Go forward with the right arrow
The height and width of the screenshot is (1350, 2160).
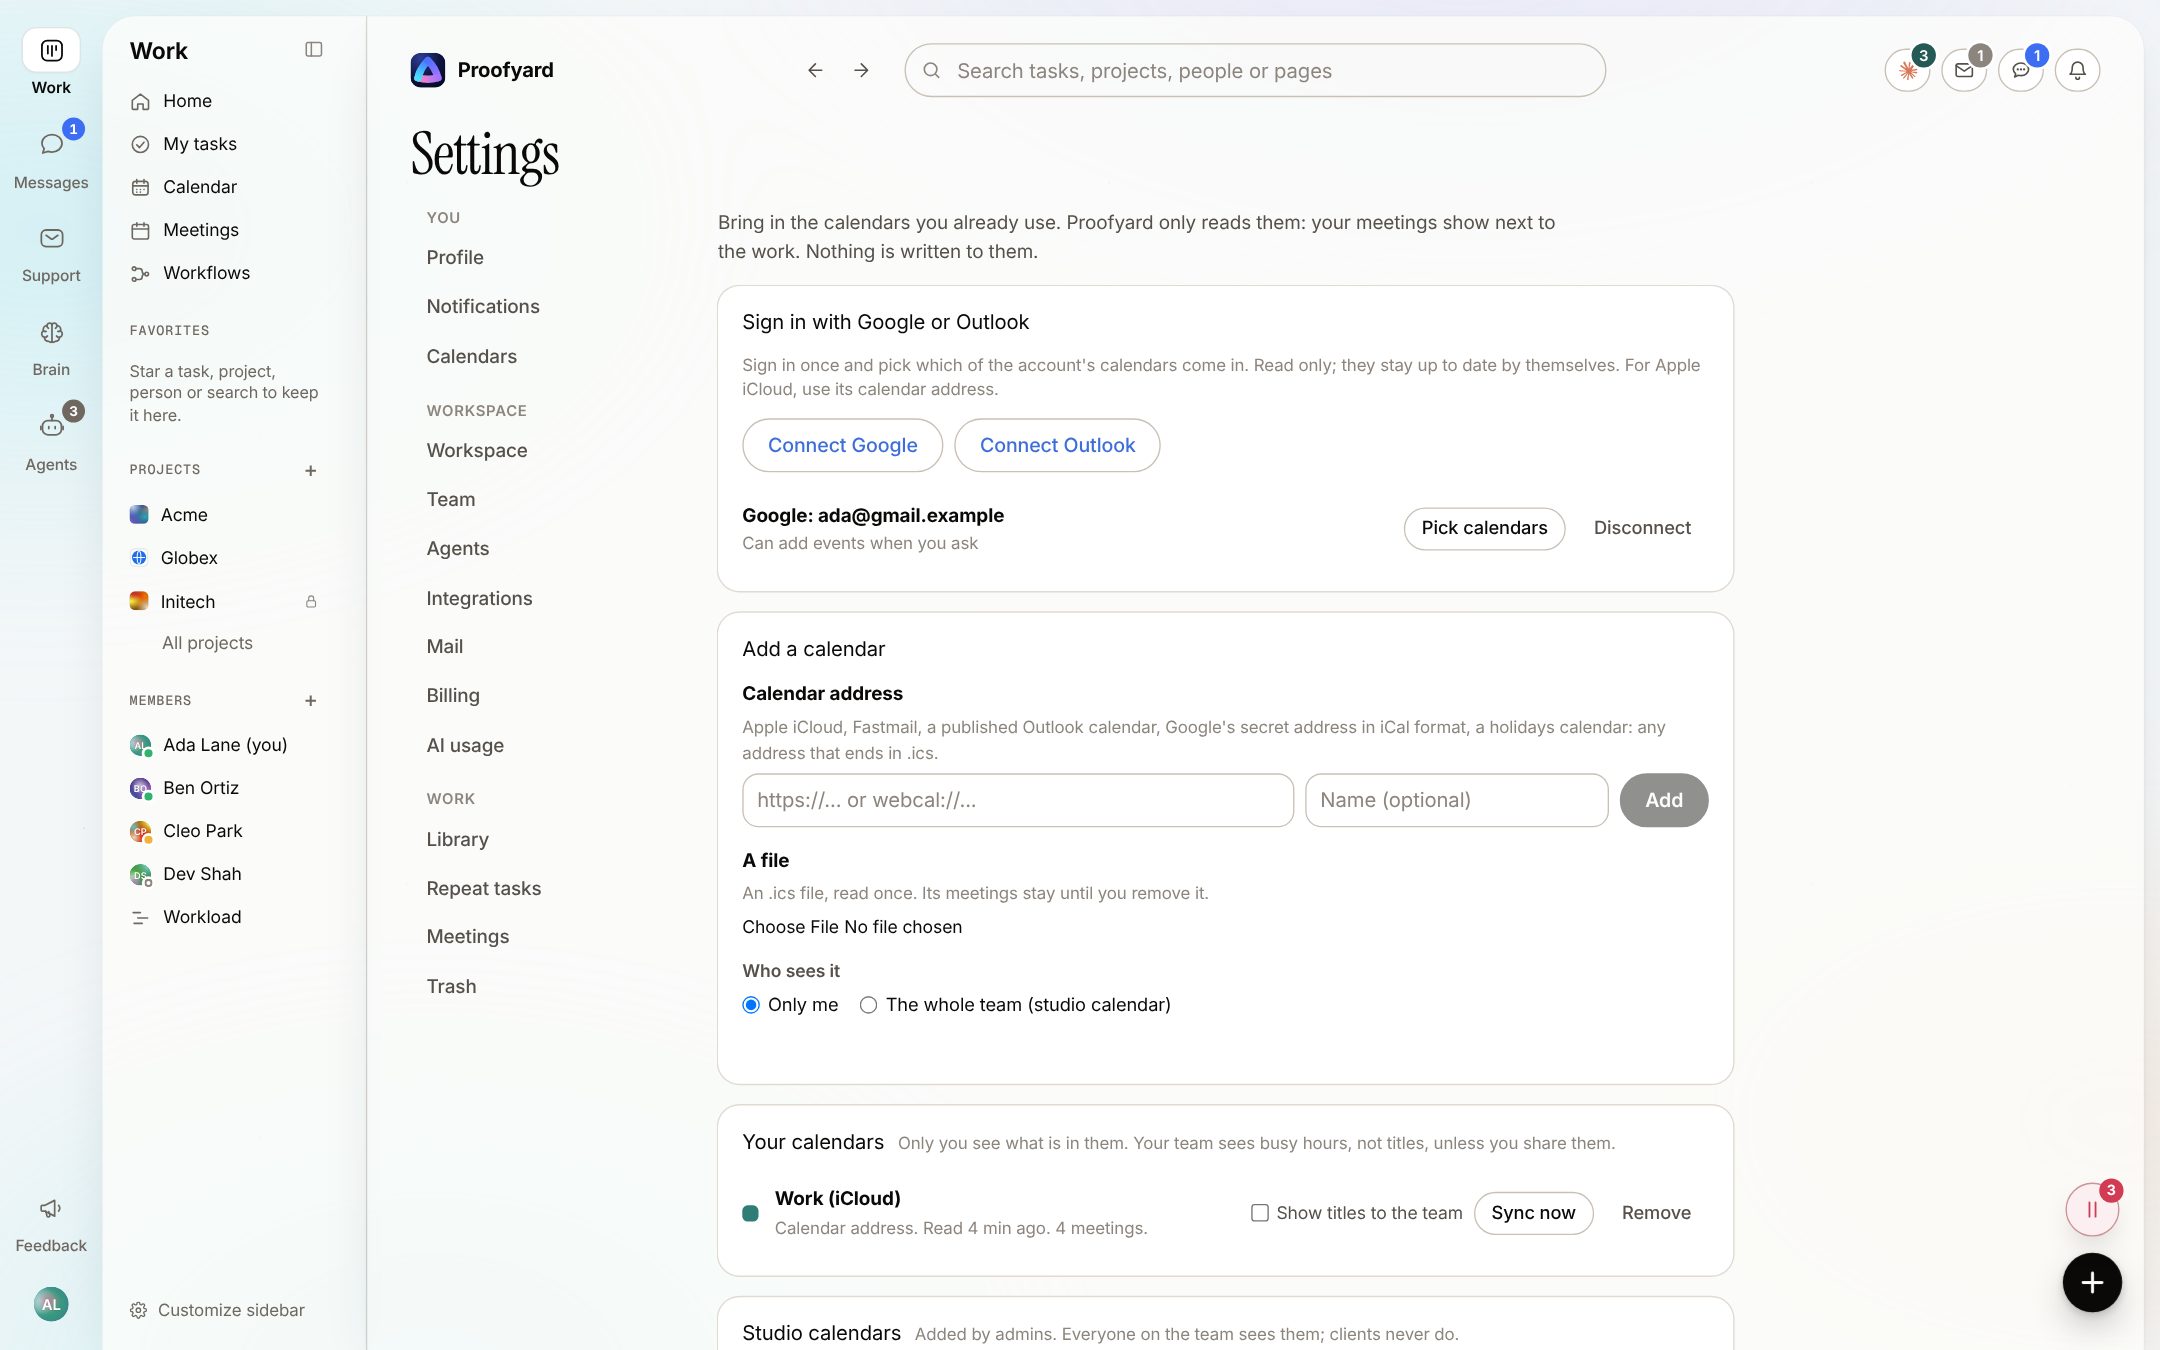[861, 71]
